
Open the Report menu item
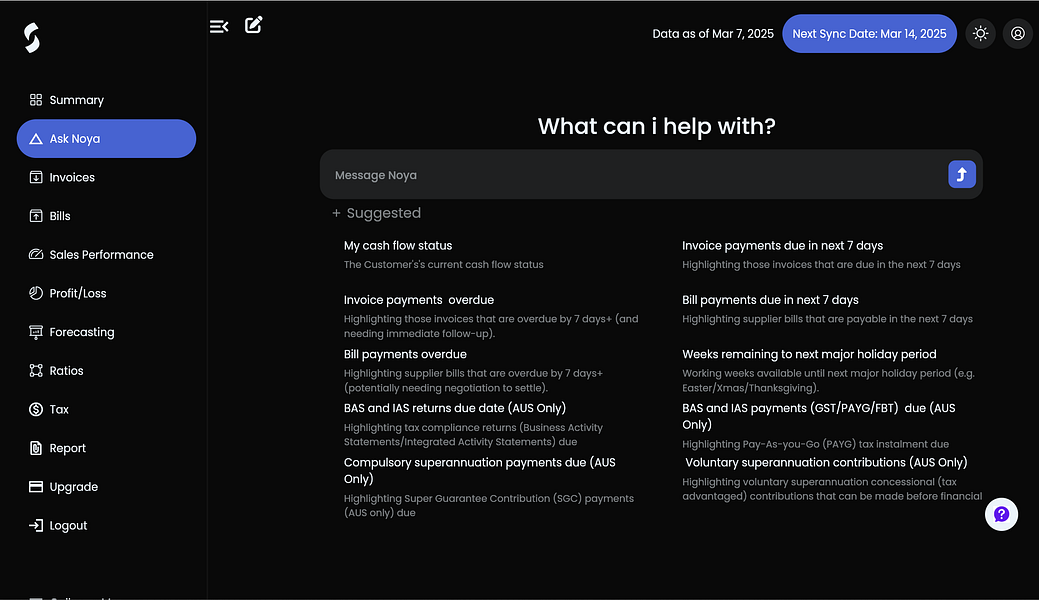(67, 447)
